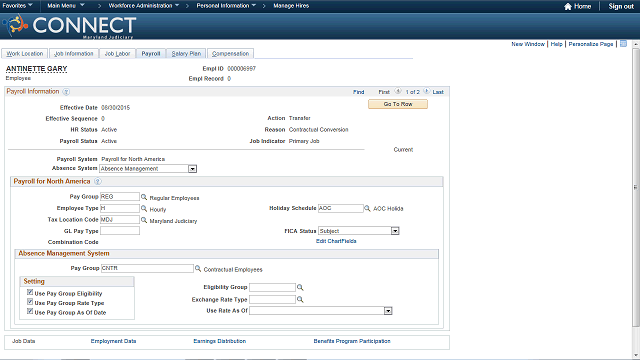Open Payroll for North America help icon
This screenshot has width=640, height=360.
pos(98,181)
